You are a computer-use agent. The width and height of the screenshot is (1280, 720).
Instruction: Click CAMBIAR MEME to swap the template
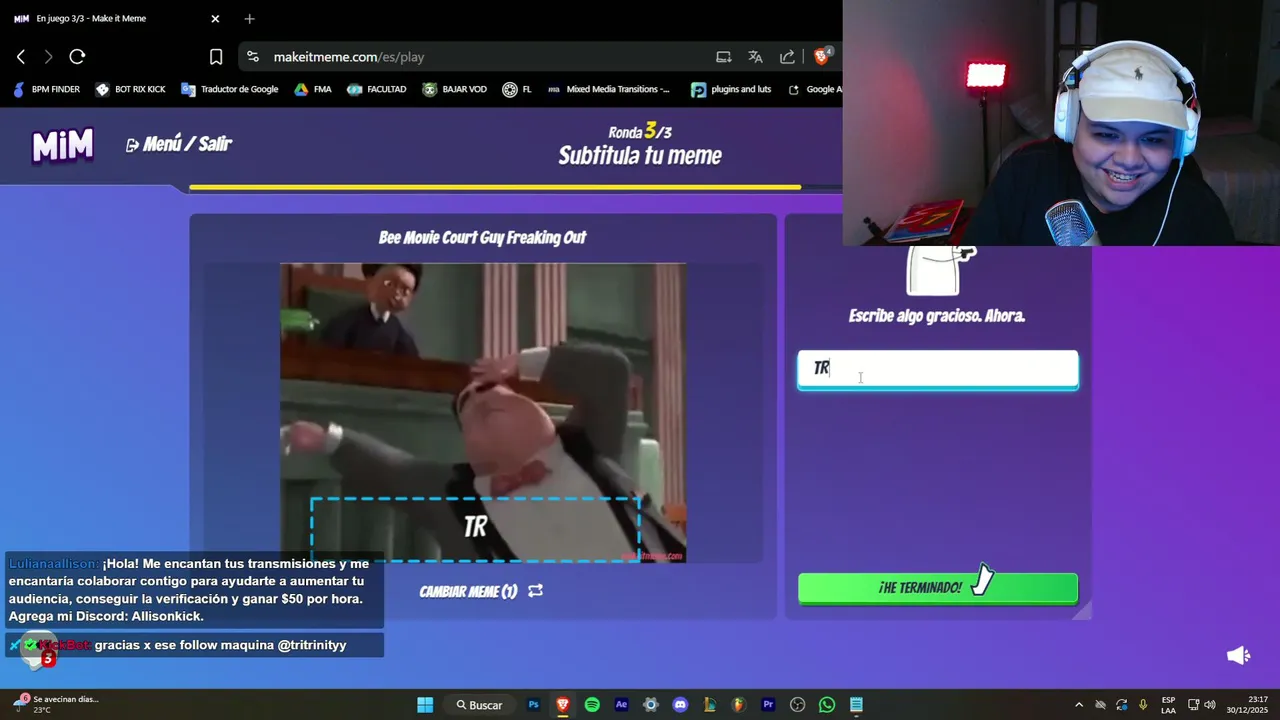[x=469, y=591]
